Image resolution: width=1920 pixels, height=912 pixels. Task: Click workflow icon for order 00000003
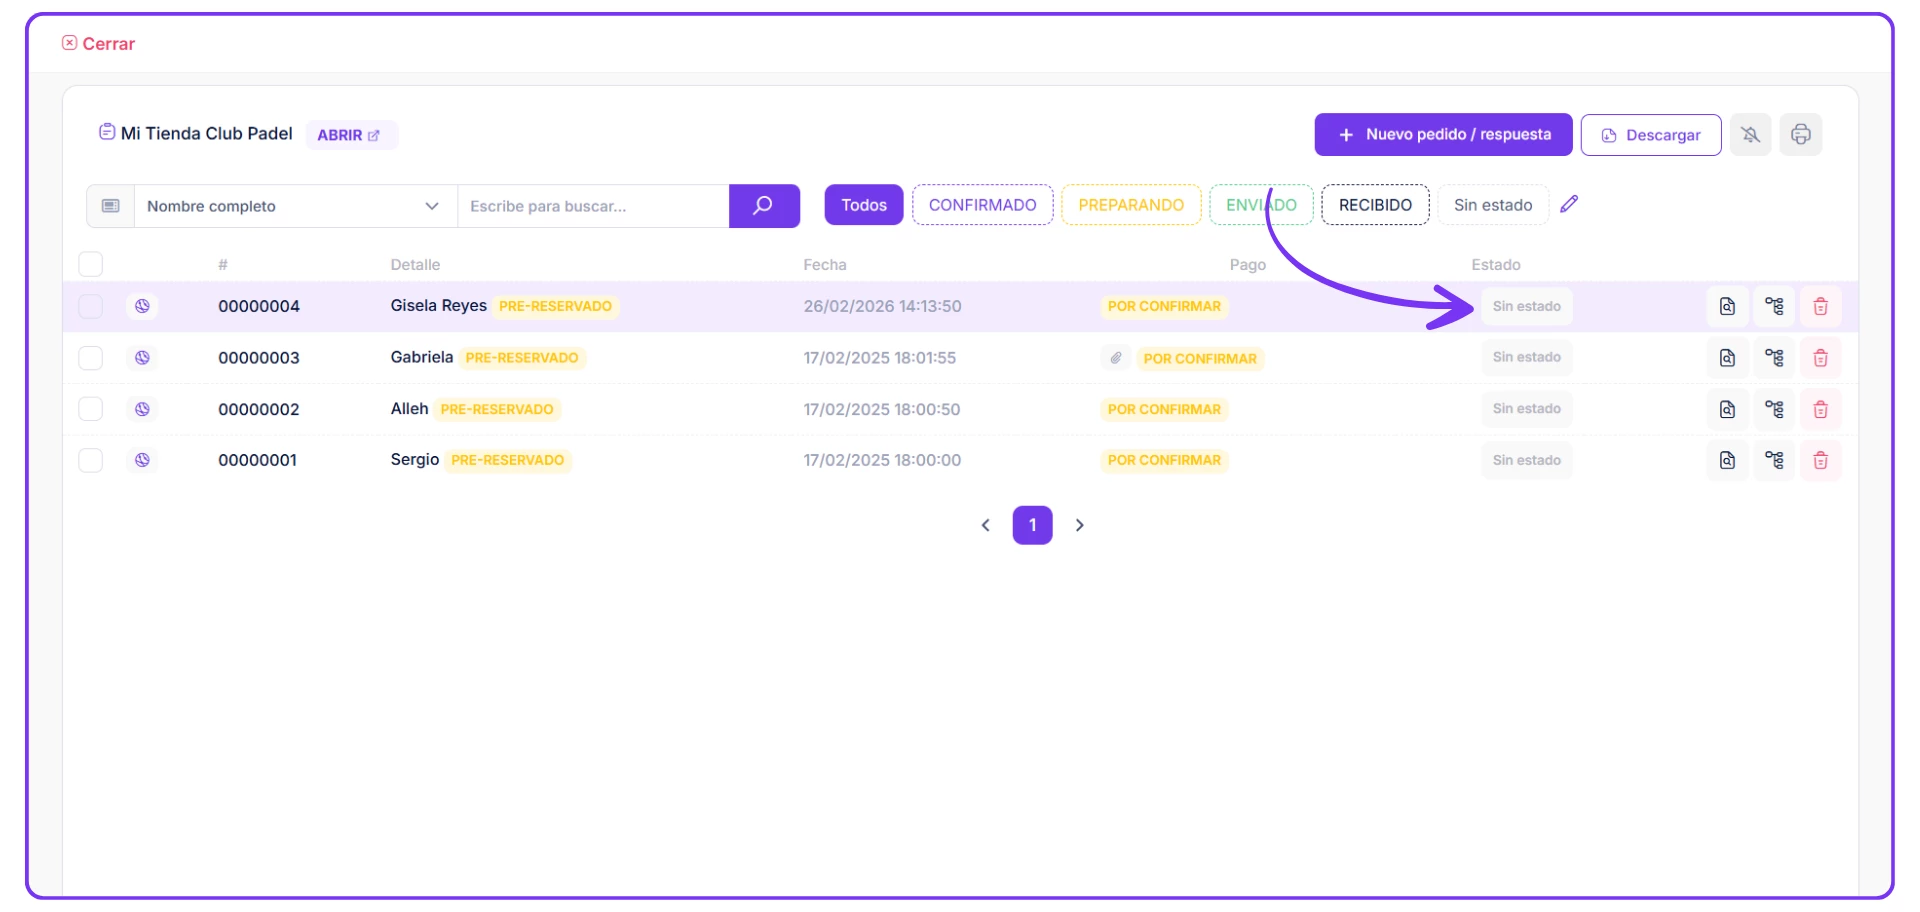point(1774,358)
